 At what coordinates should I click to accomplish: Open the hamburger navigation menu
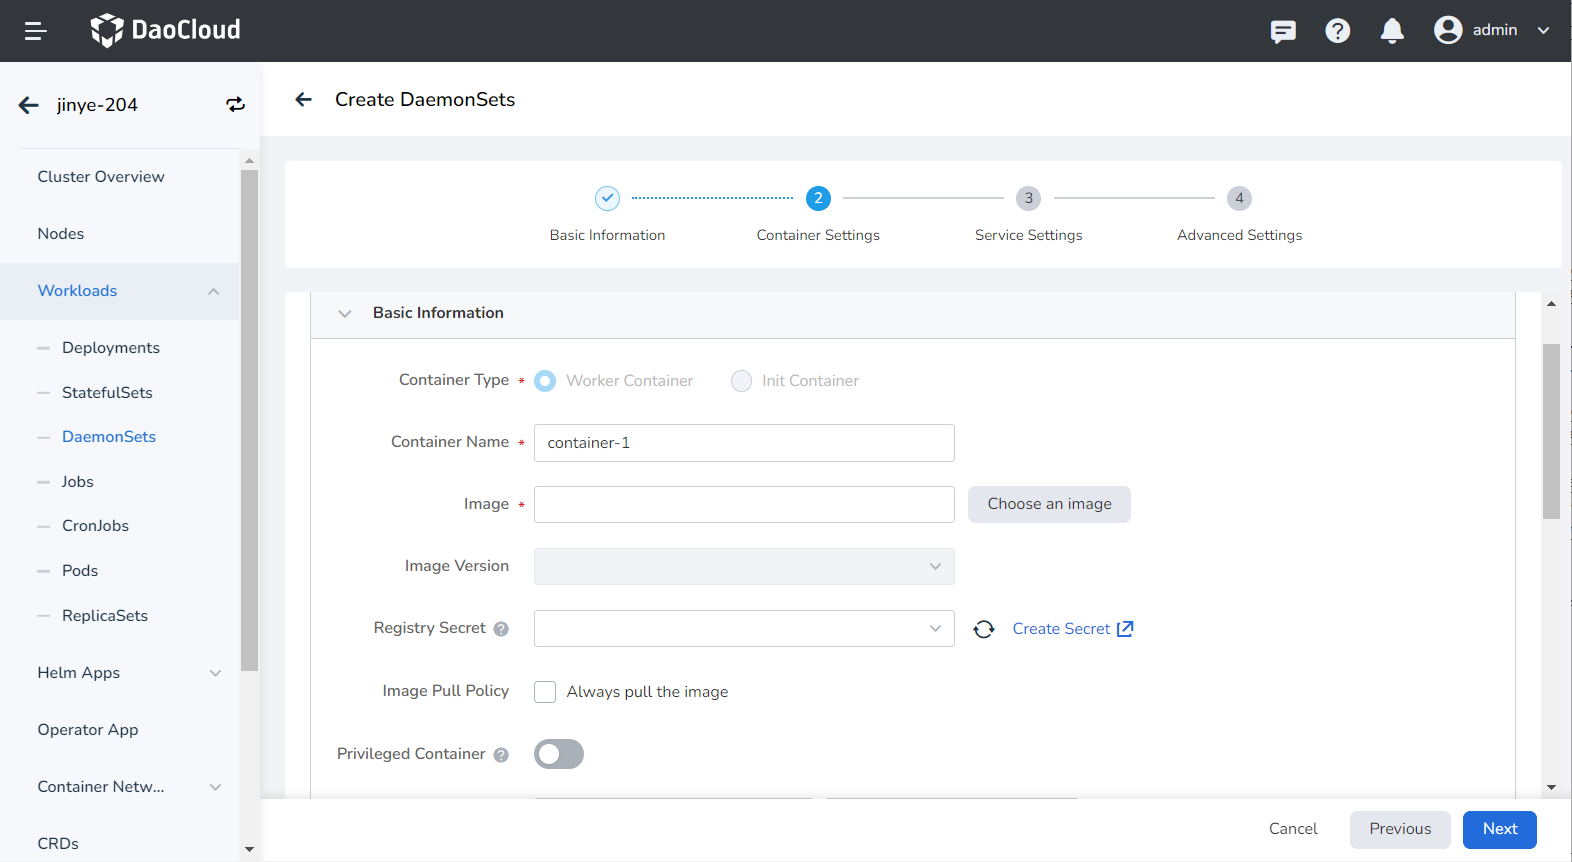(x=36, y=31)
